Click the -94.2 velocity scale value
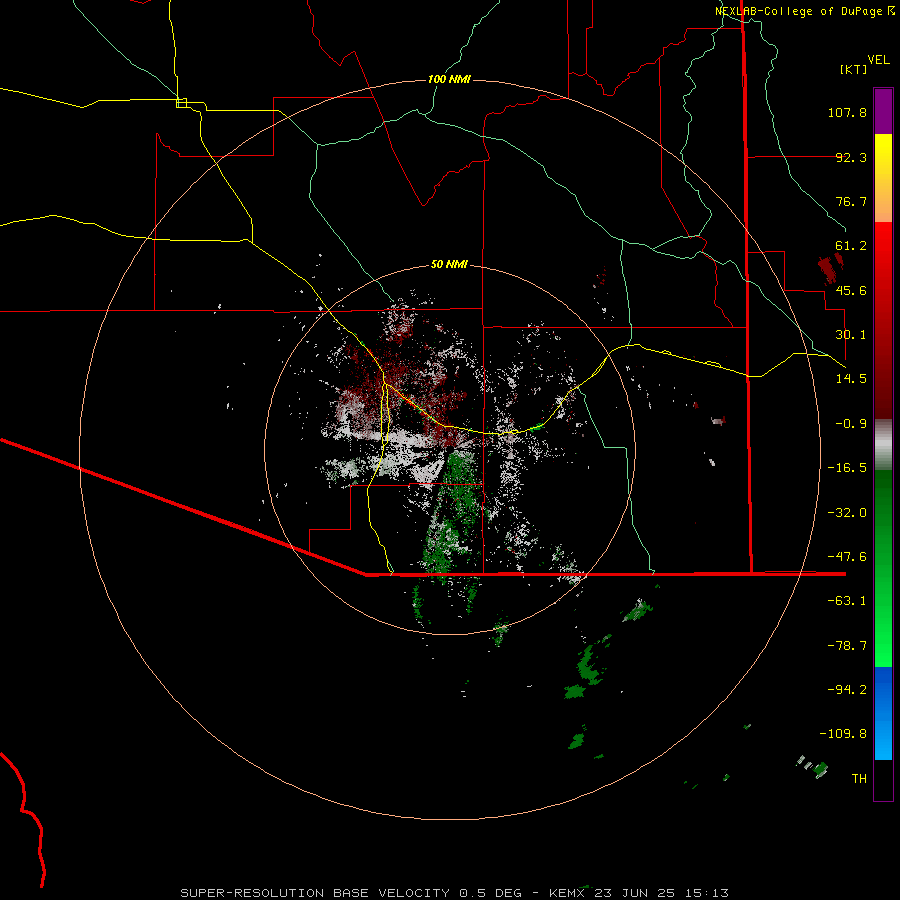Image resolution: width=900 pixels, height=900 pixels. 847,690
